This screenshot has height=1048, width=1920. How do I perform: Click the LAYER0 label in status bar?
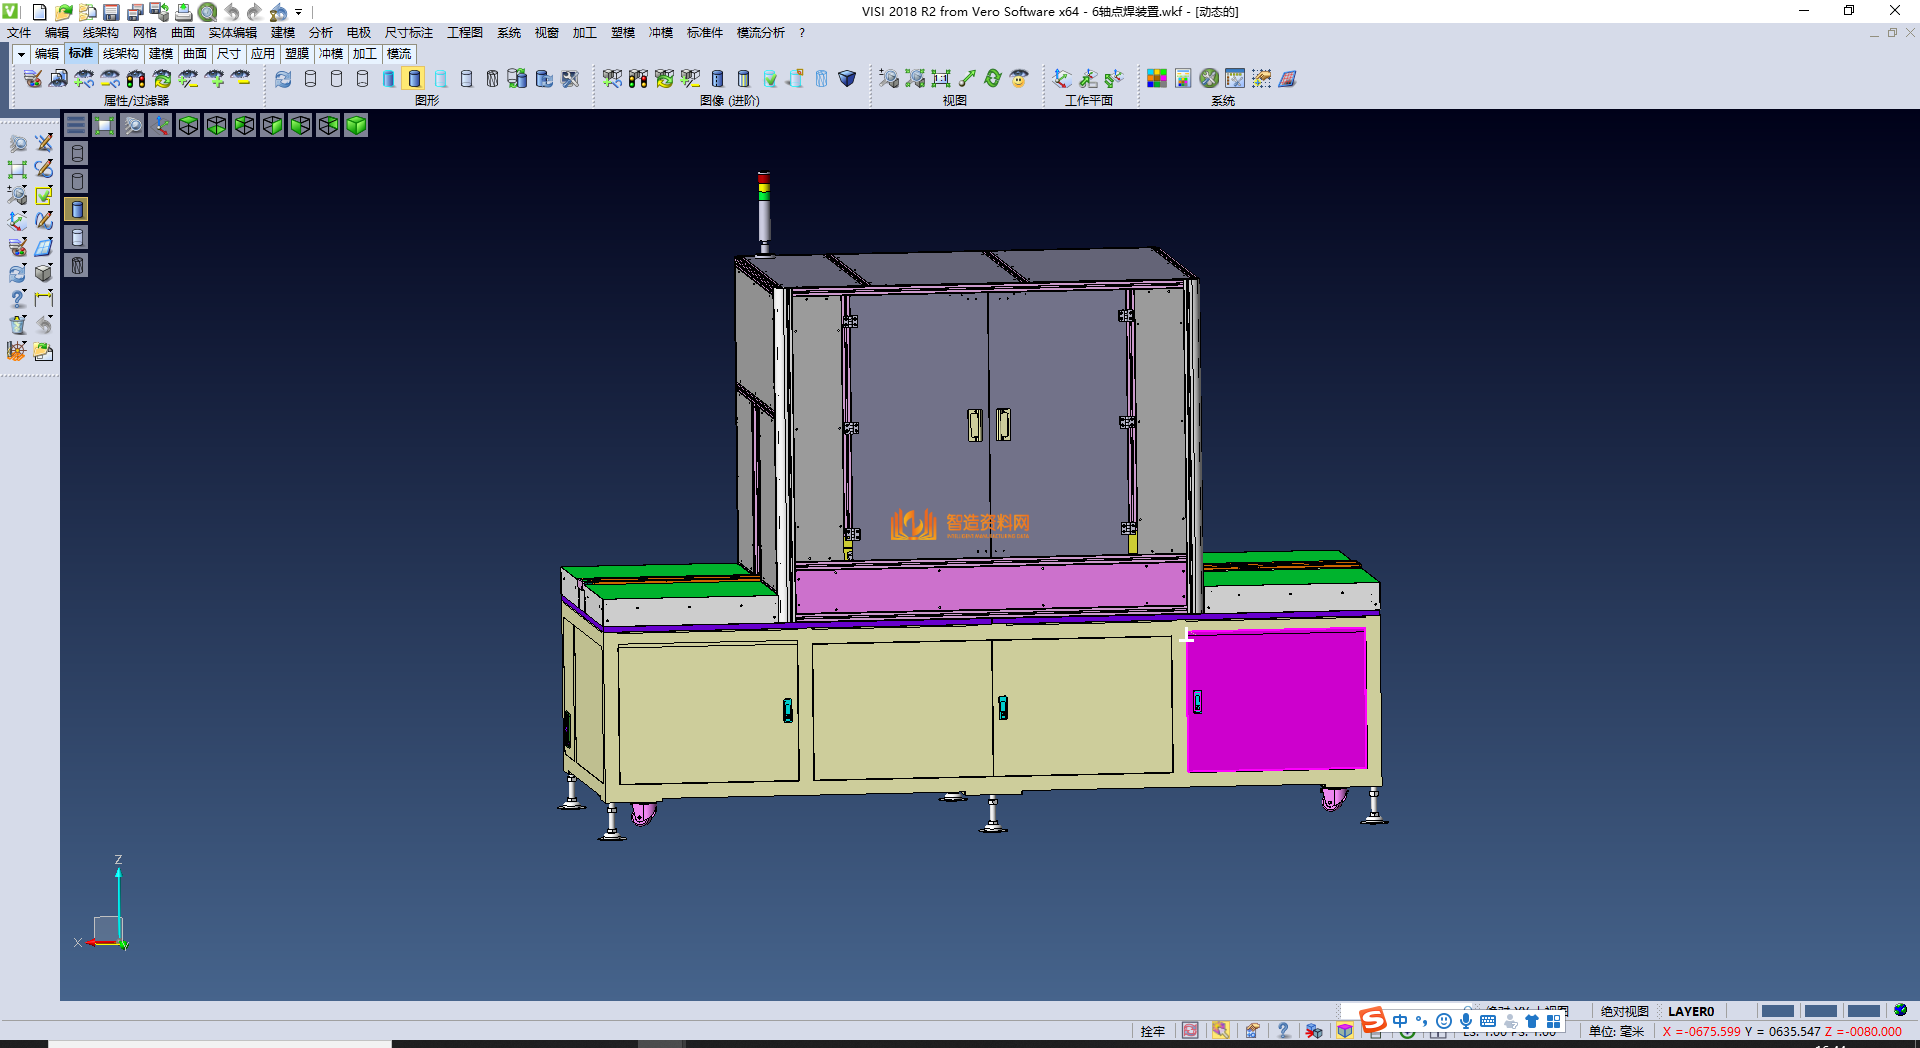point(1690,1011)
